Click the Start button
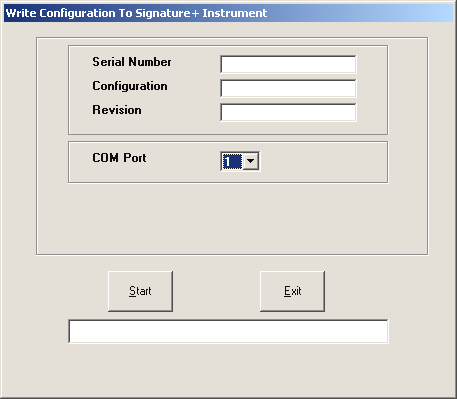The height and width of the screenshot is (399, 457). (x=140, y=291)
